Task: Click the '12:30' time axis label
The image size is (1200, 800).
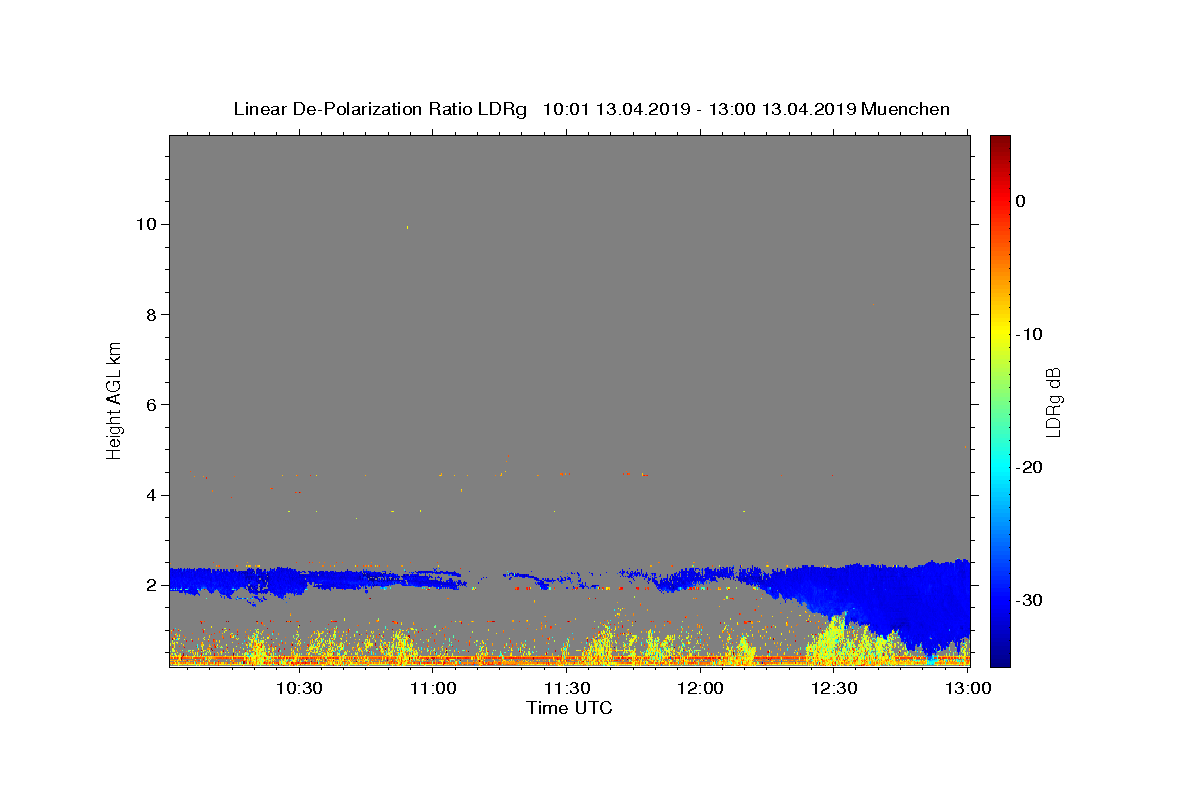Action: click(x=835, y=688)
